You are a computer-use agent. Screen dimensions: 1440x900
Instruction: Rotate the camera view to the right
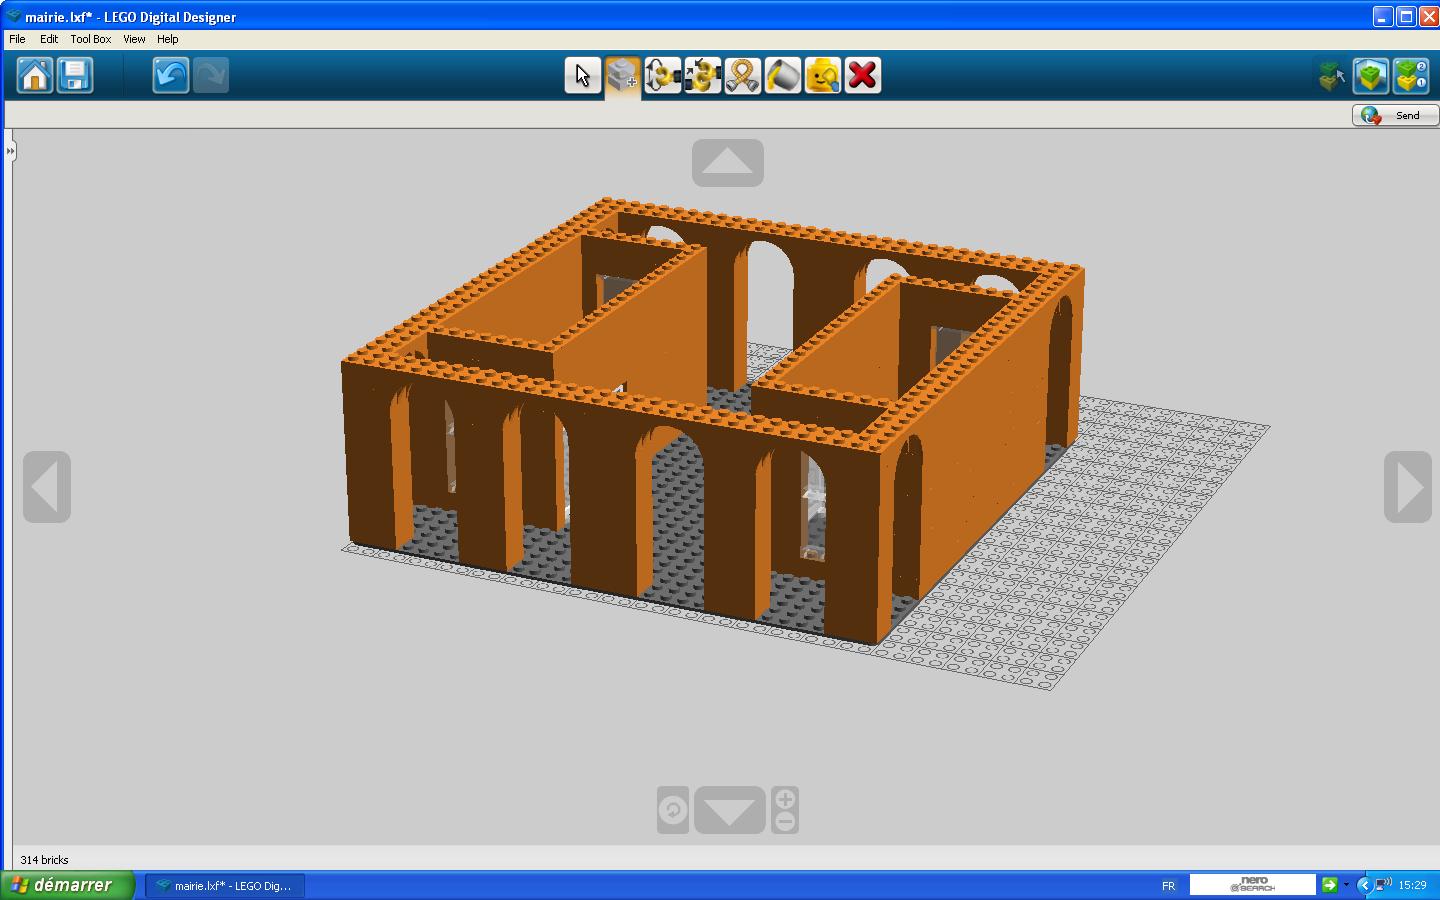[x=1407, y=487]
